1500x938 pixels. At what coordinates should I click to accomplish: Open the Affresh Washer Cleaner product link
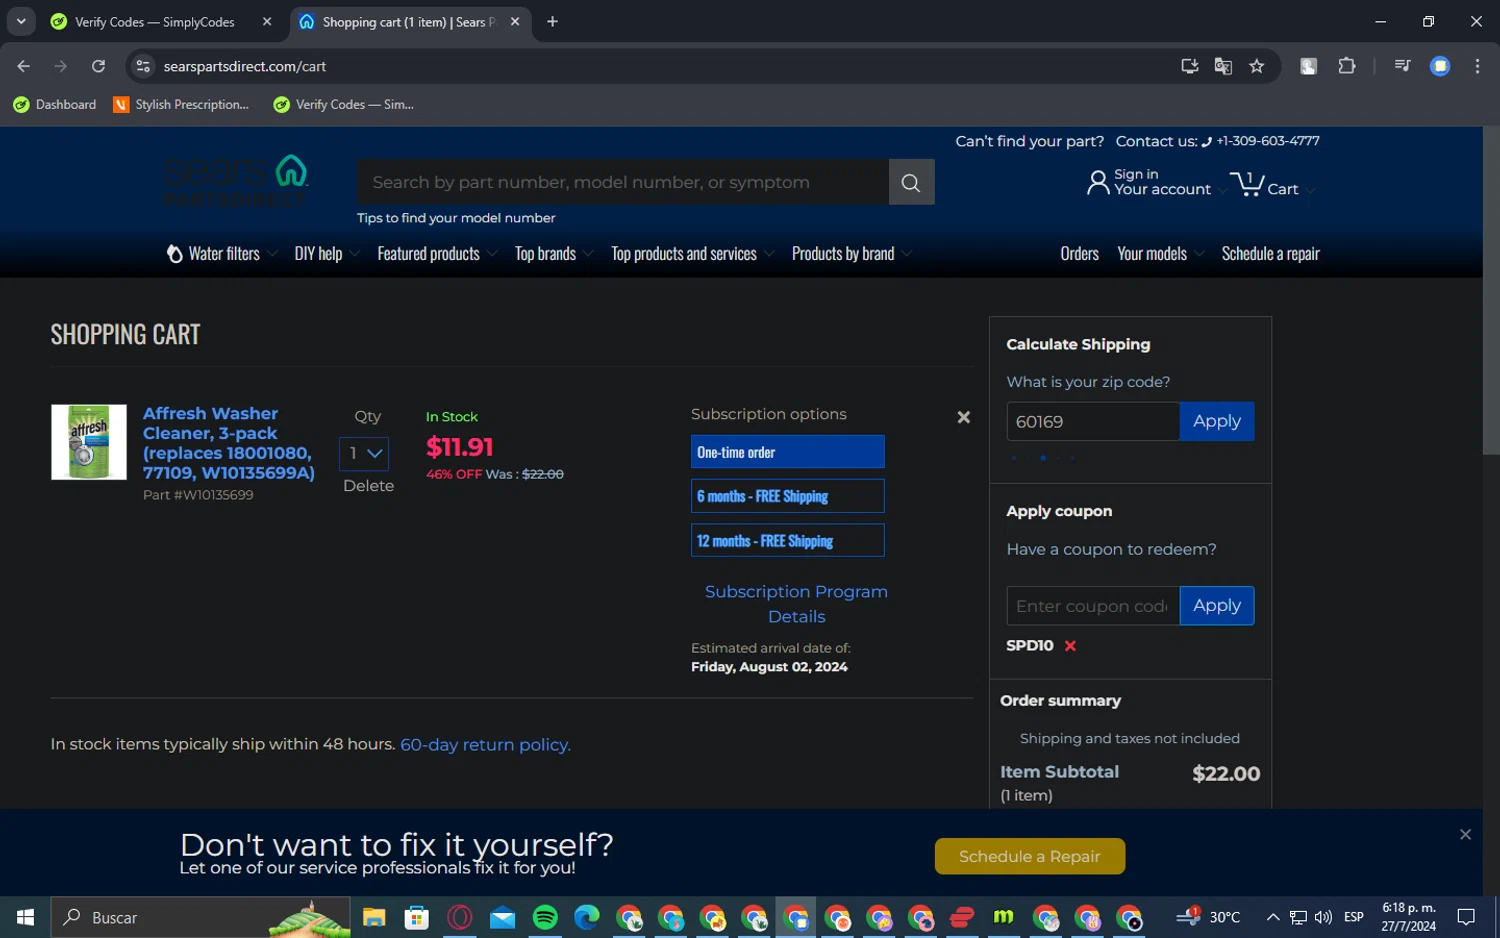[229, 443]
